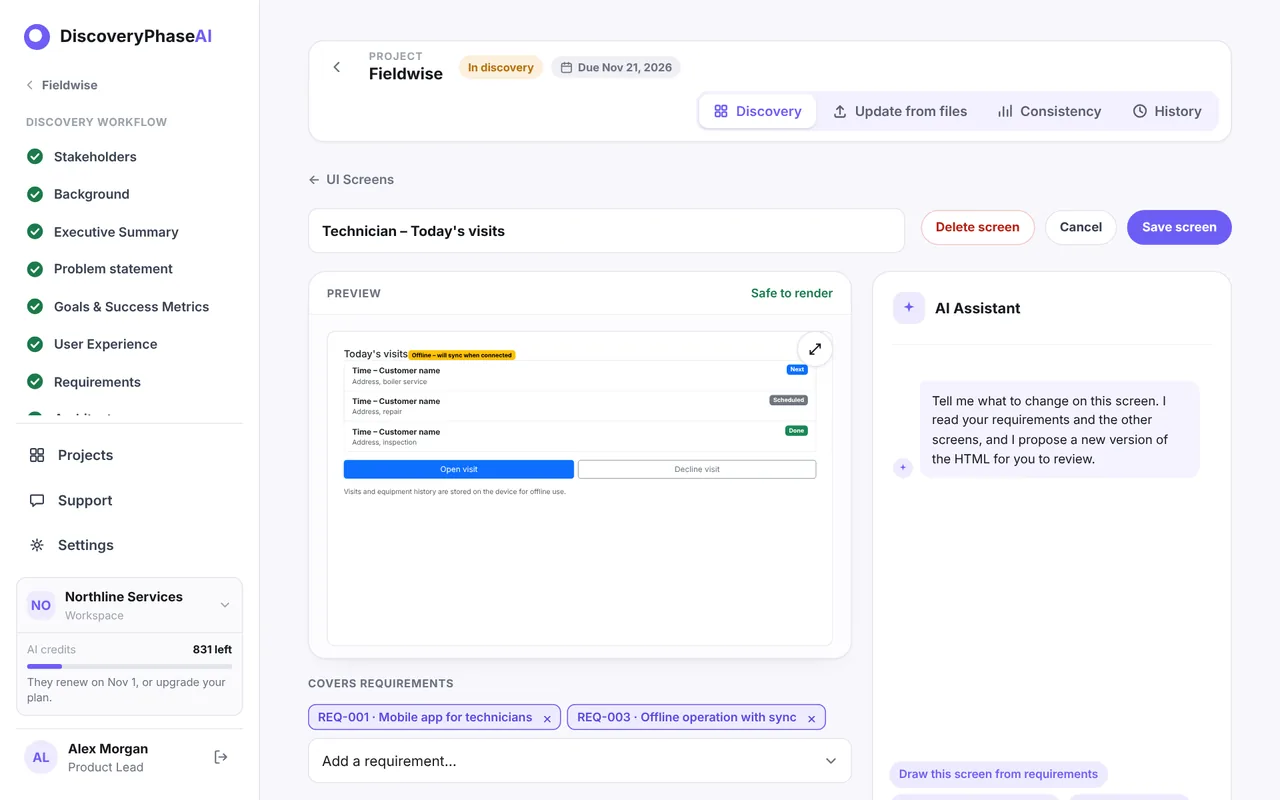Click the AI credits progress bar
Image resolution: width=1280 pixels, height=800 pixels.
[x=129, y=666]
